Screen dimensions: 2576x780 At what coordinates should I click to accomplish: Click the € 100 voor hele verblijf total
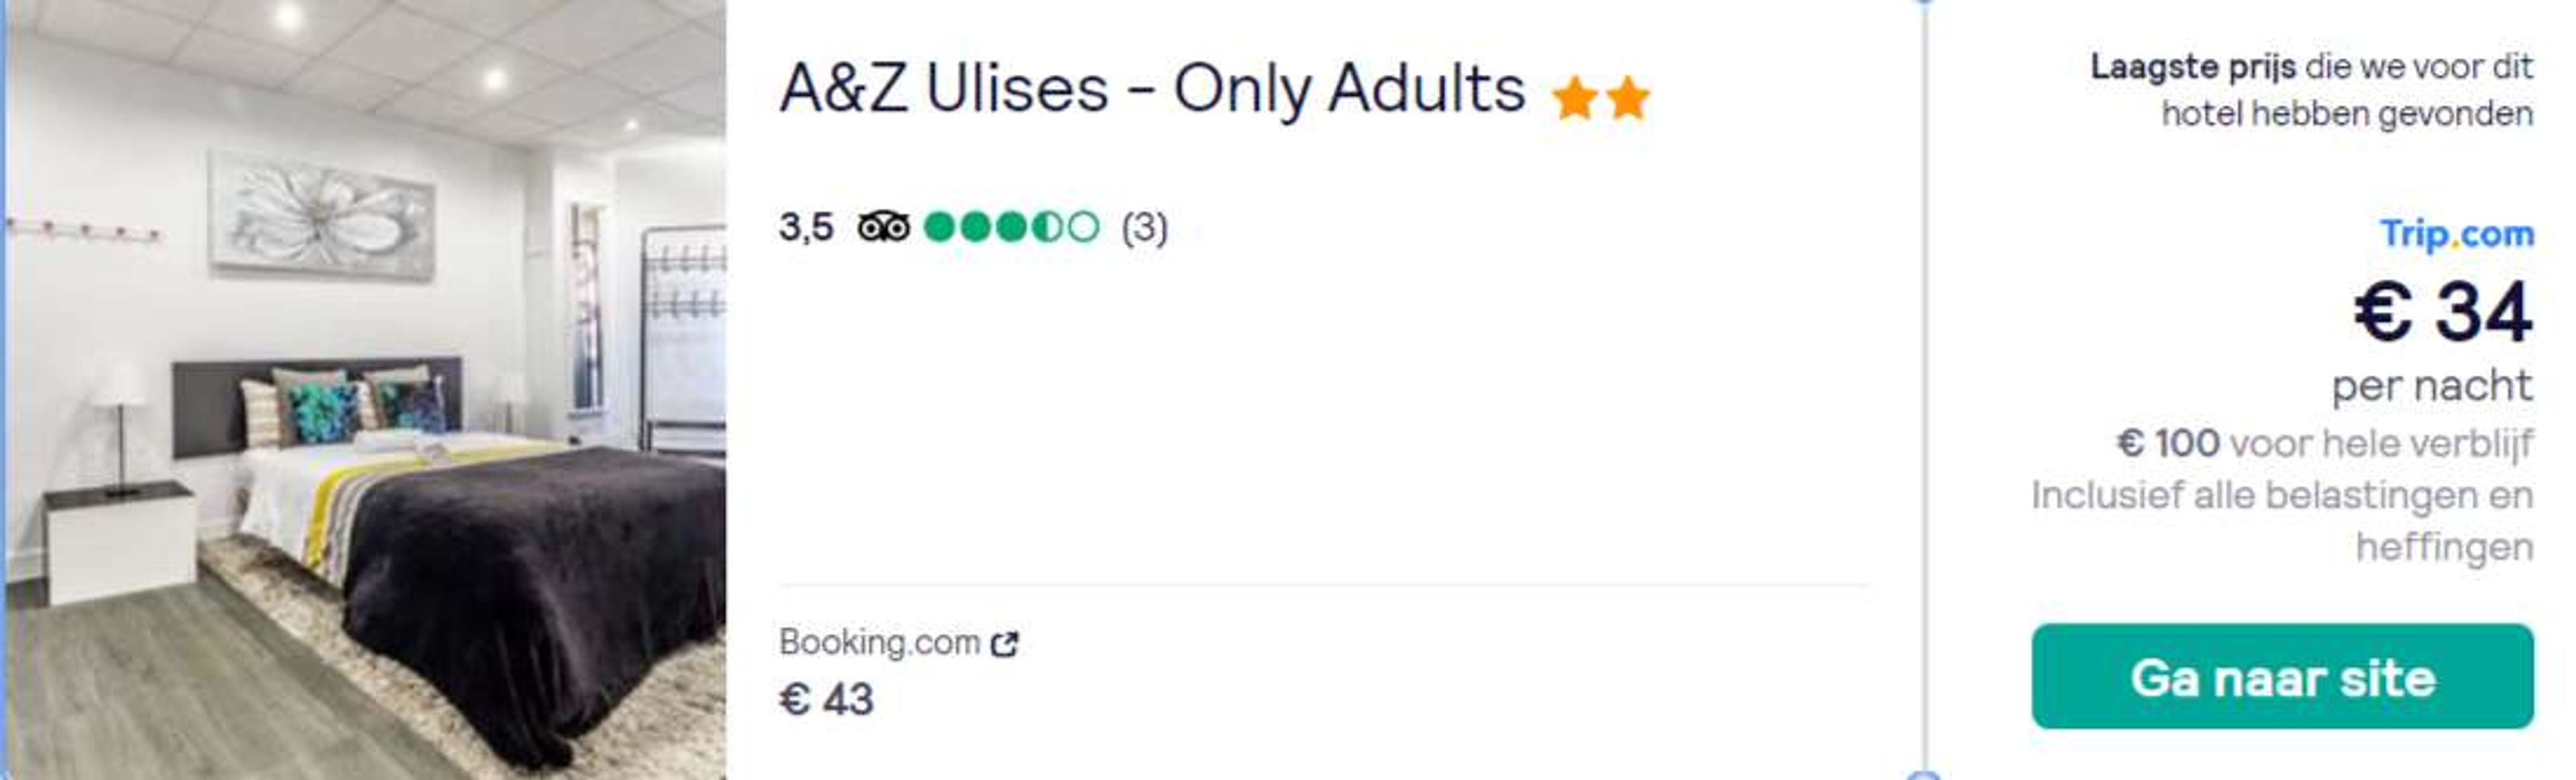pyautogui.click(x=2324, y=442)
